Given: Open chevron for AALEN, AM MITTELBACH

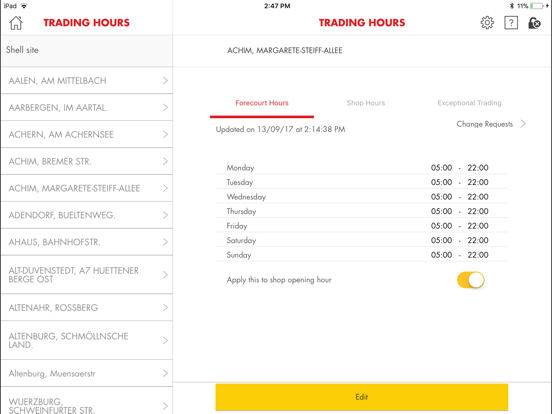Looking at the screenshot, I should point(165,81).
